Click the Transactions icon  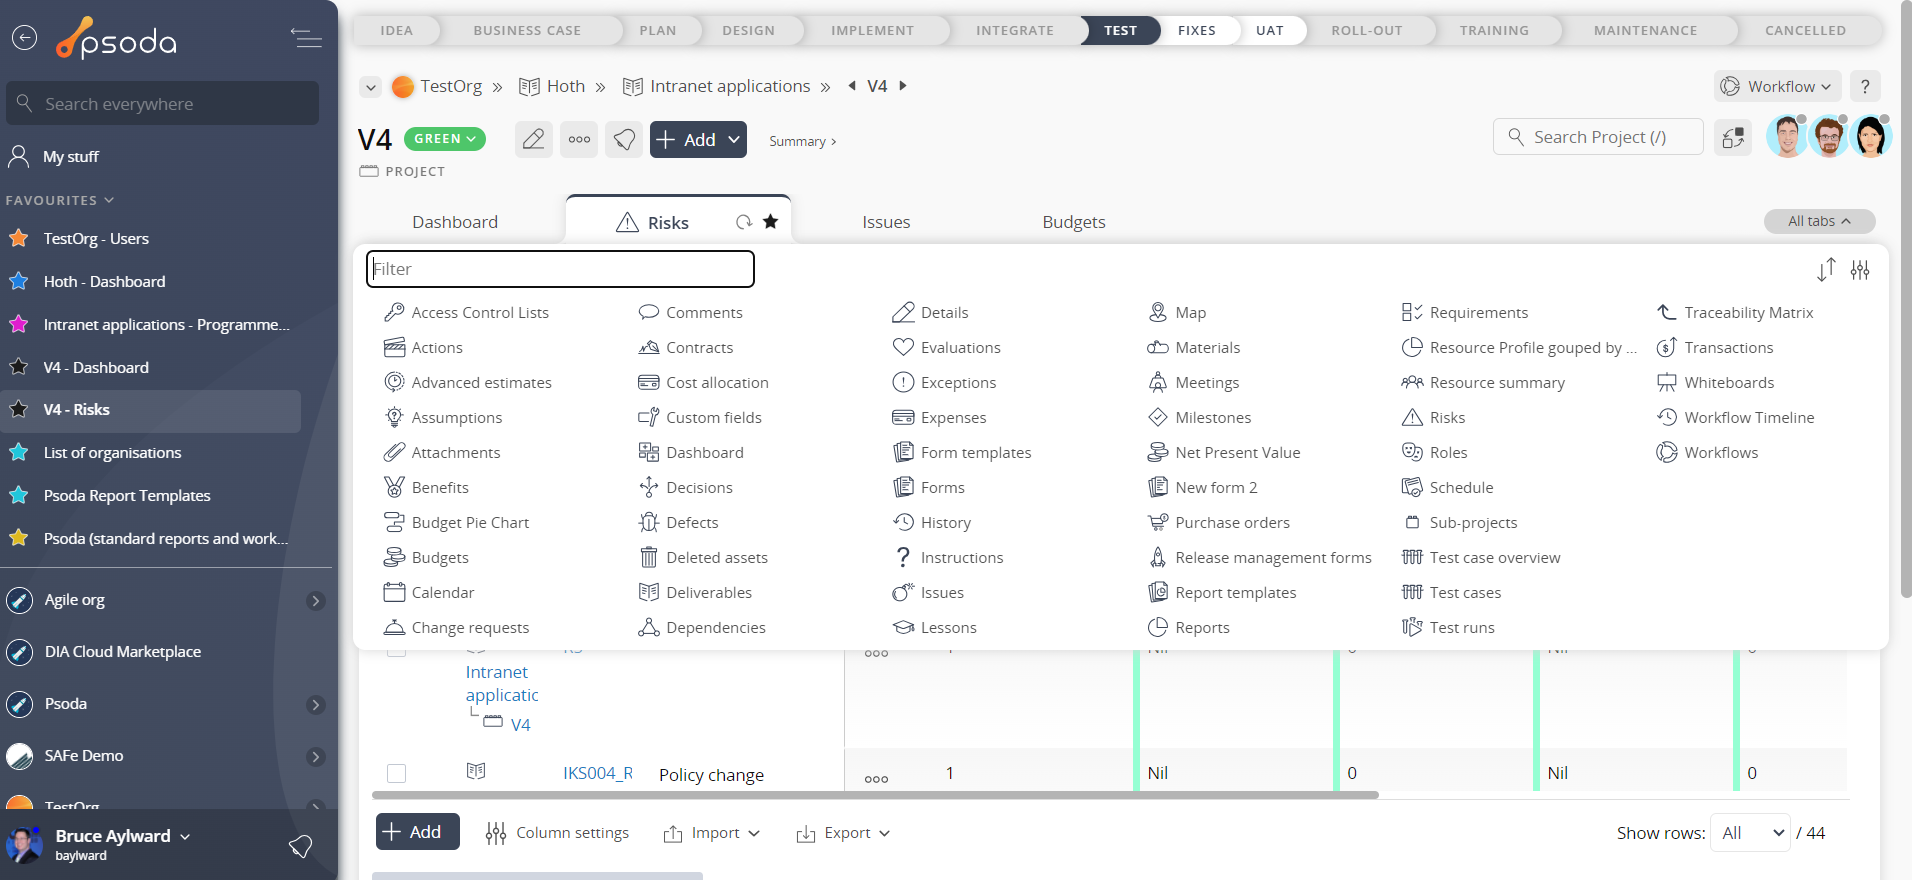pos(1667,347)
